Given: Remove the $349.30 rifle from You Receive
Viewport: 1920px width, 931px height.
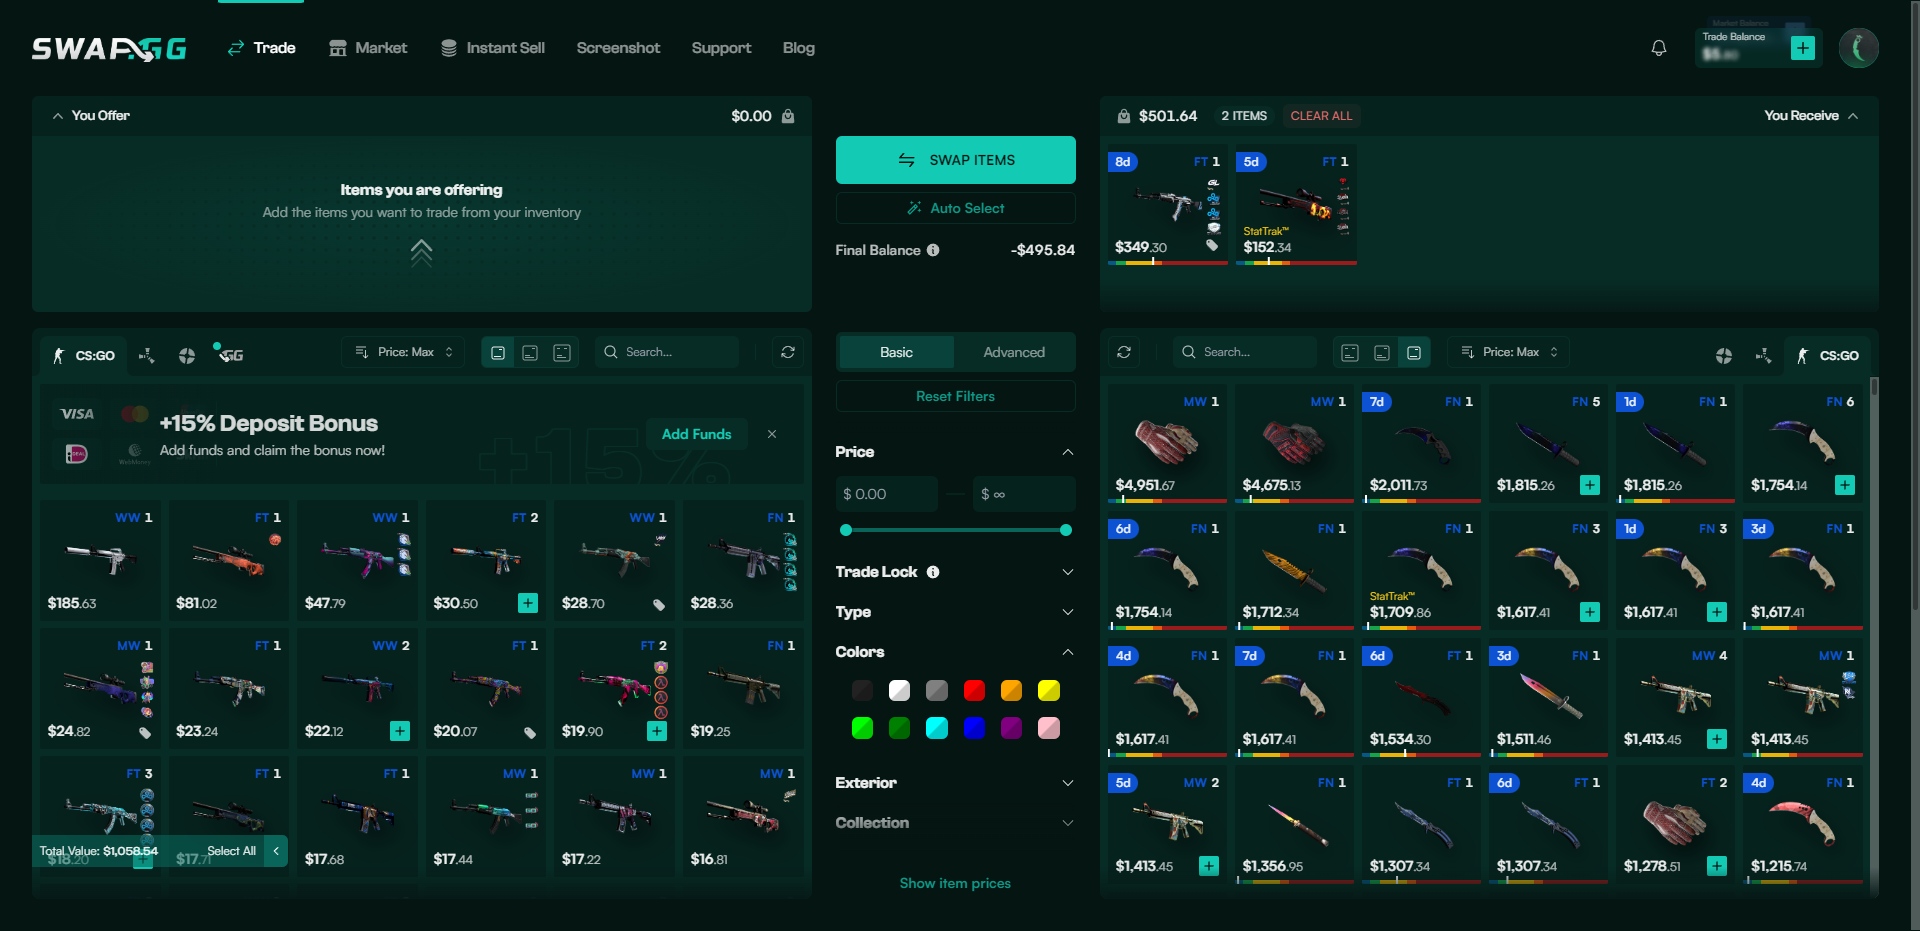Looking at the screenshot, I should tap(1167, 207).
